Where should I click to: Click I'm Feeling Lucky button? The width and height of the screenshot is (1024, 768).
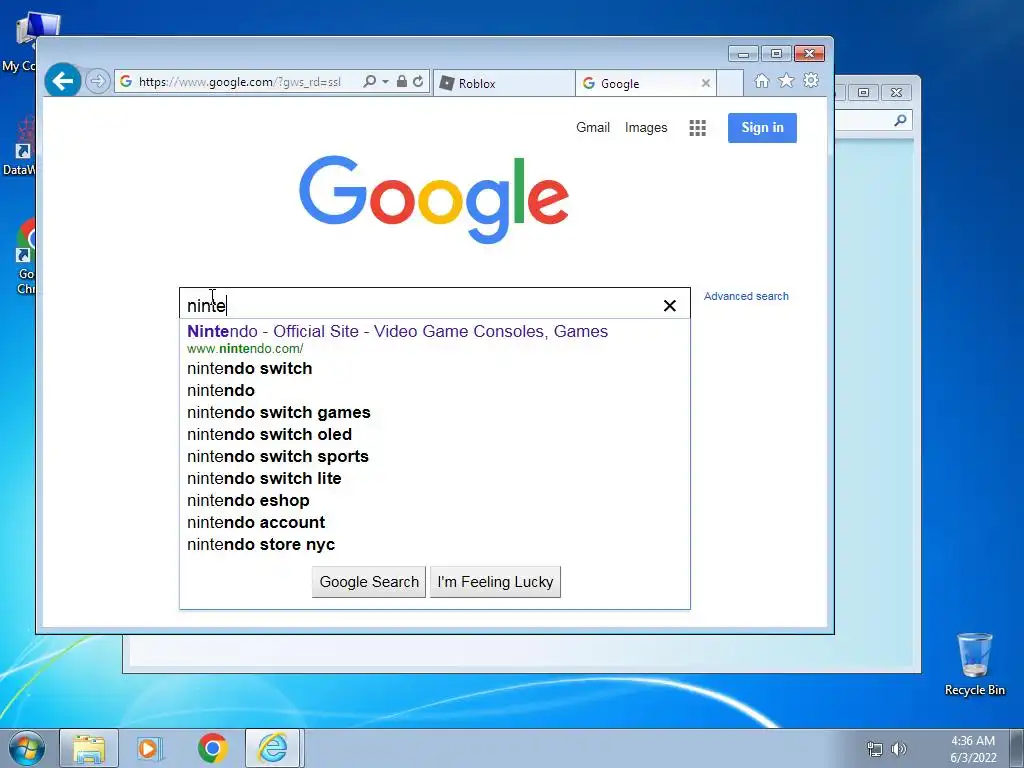pyautogui.click(x=495, y=582)
